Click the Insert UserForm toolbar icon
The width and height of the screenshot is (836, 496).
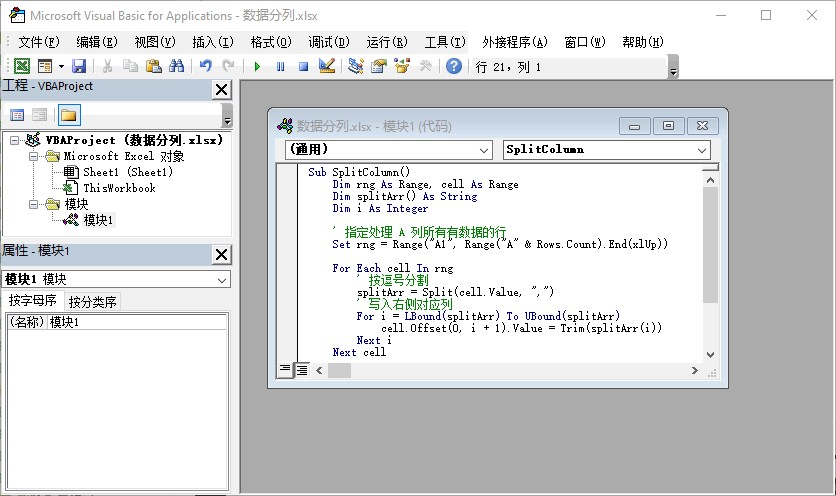[45, 66]
